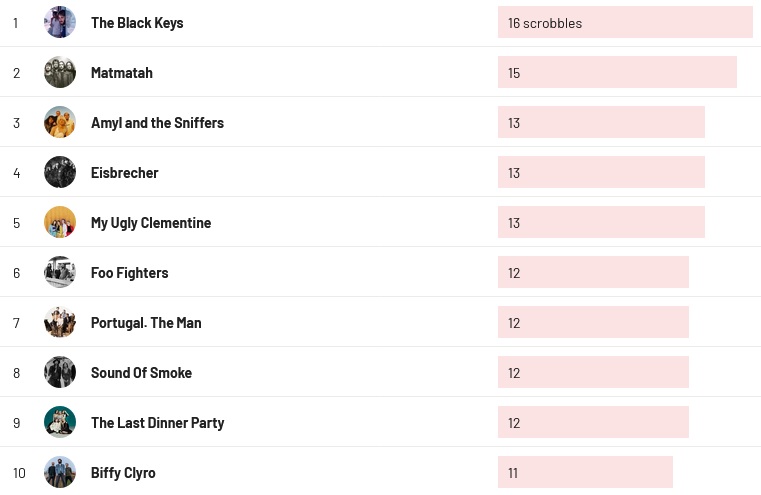The image size is (761, 495).
Task: Open The Last Dinner Party name link
Action: pyautogui.click(x=158, y=423)
